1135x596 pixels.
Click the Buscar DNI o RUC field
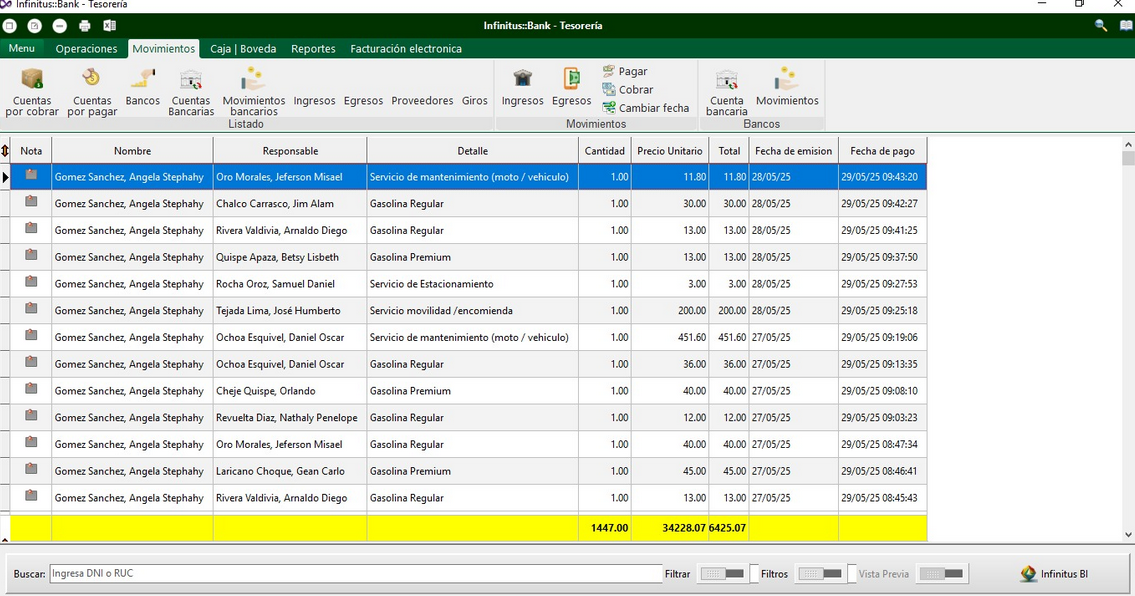click(355, 574)
